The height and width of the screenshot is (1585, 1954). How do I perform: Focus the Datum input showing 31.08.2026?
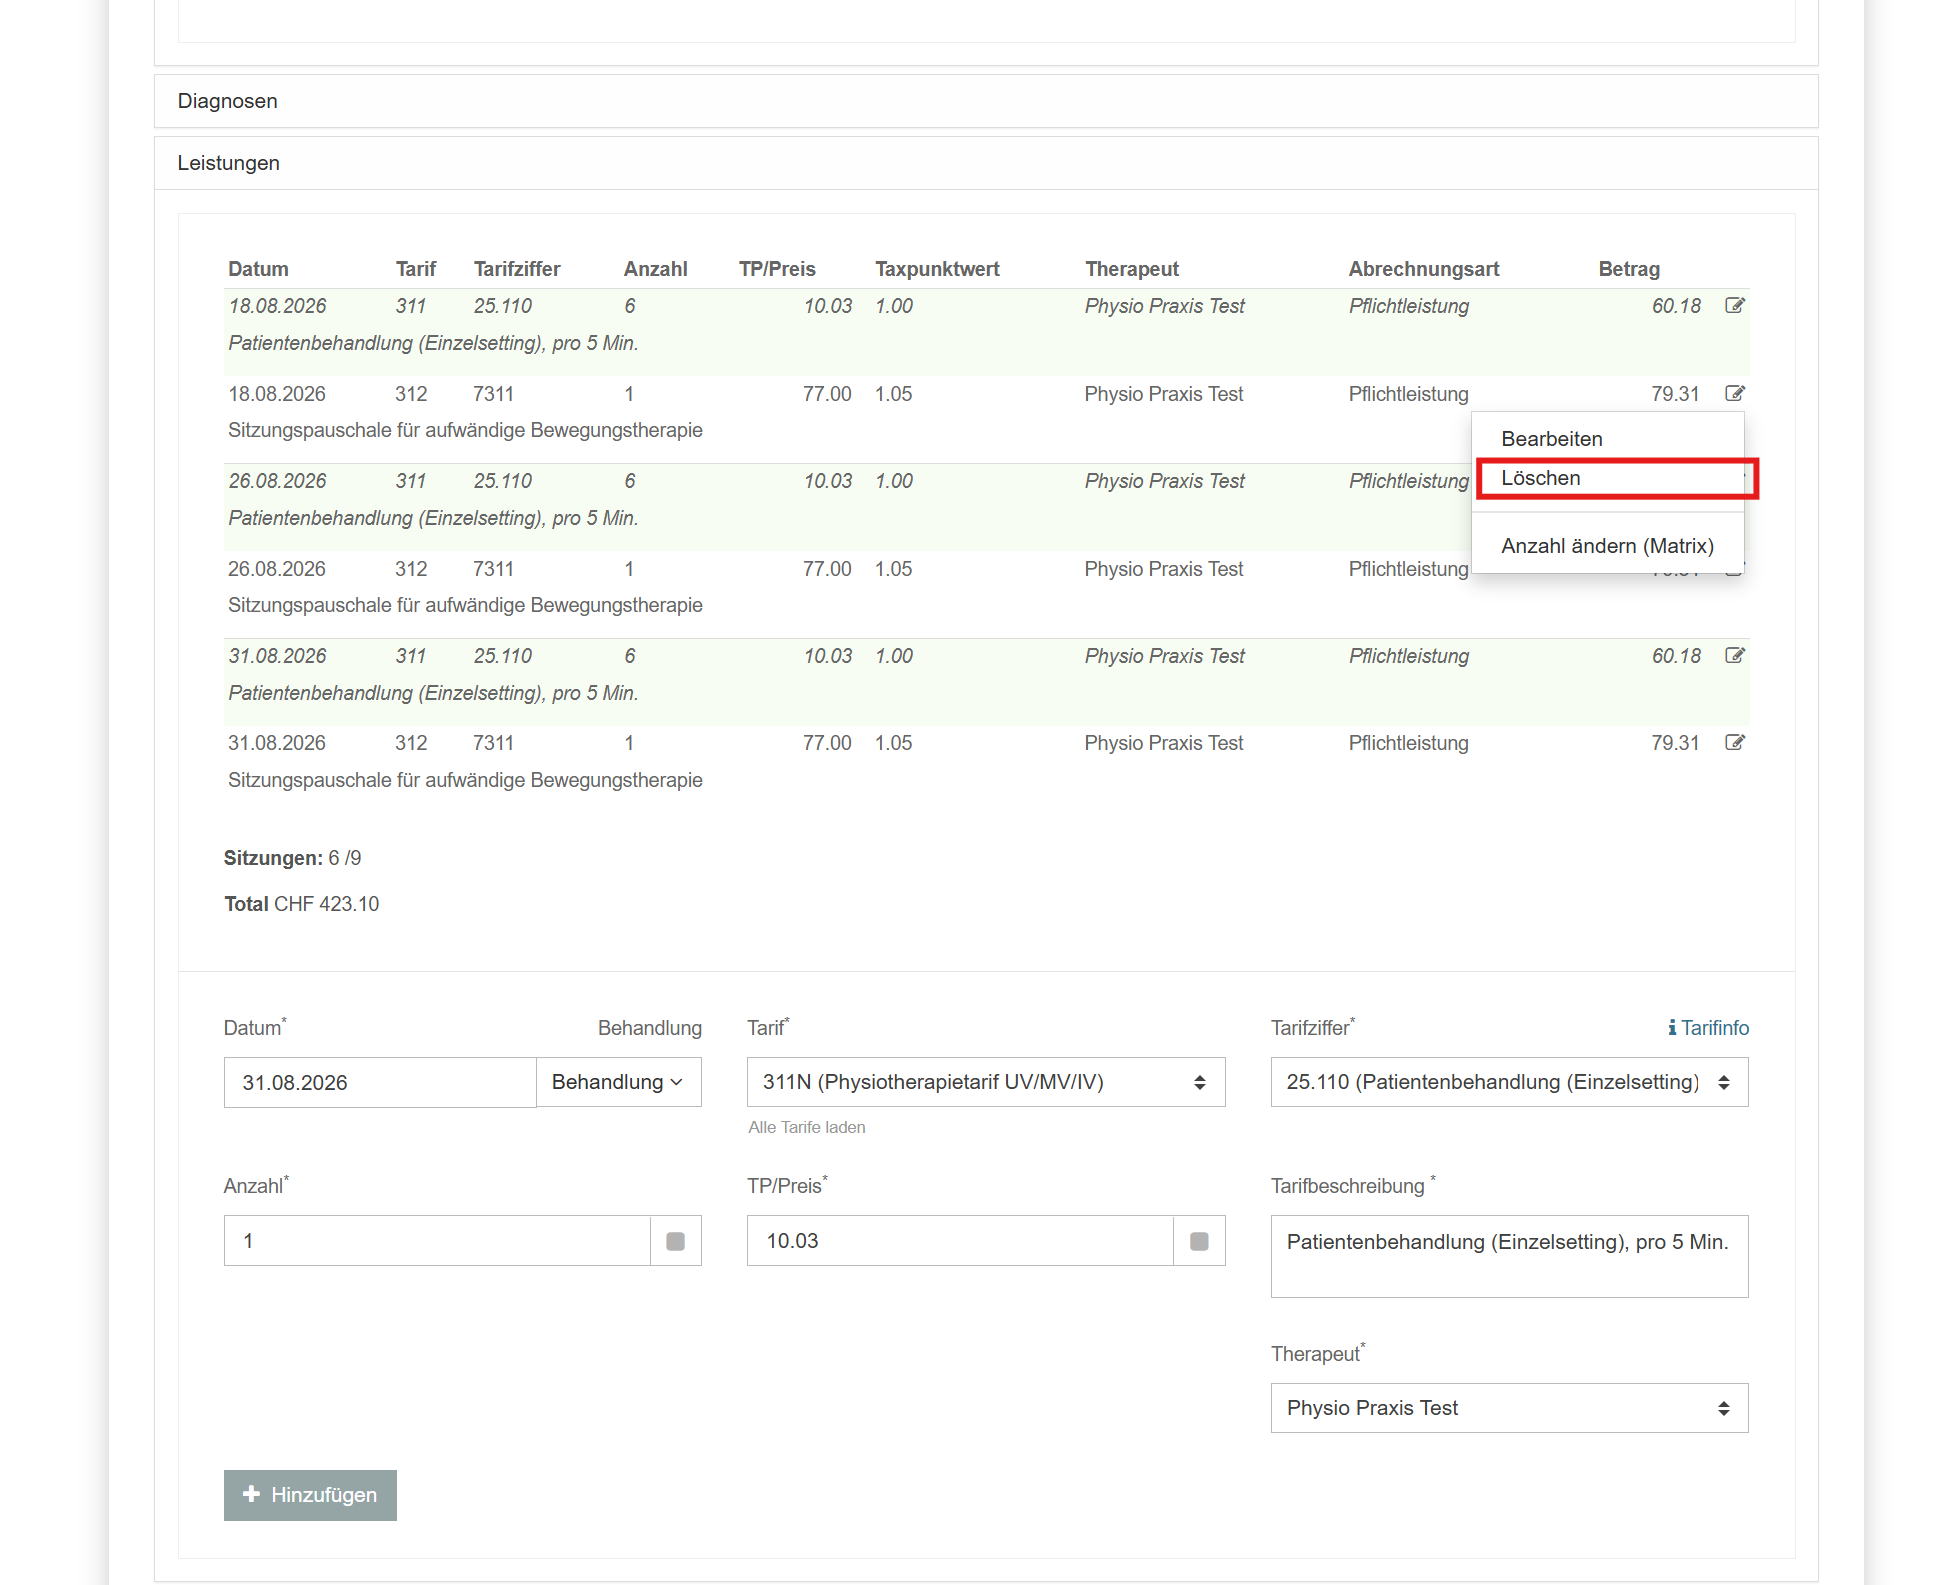coord(380,1082)
